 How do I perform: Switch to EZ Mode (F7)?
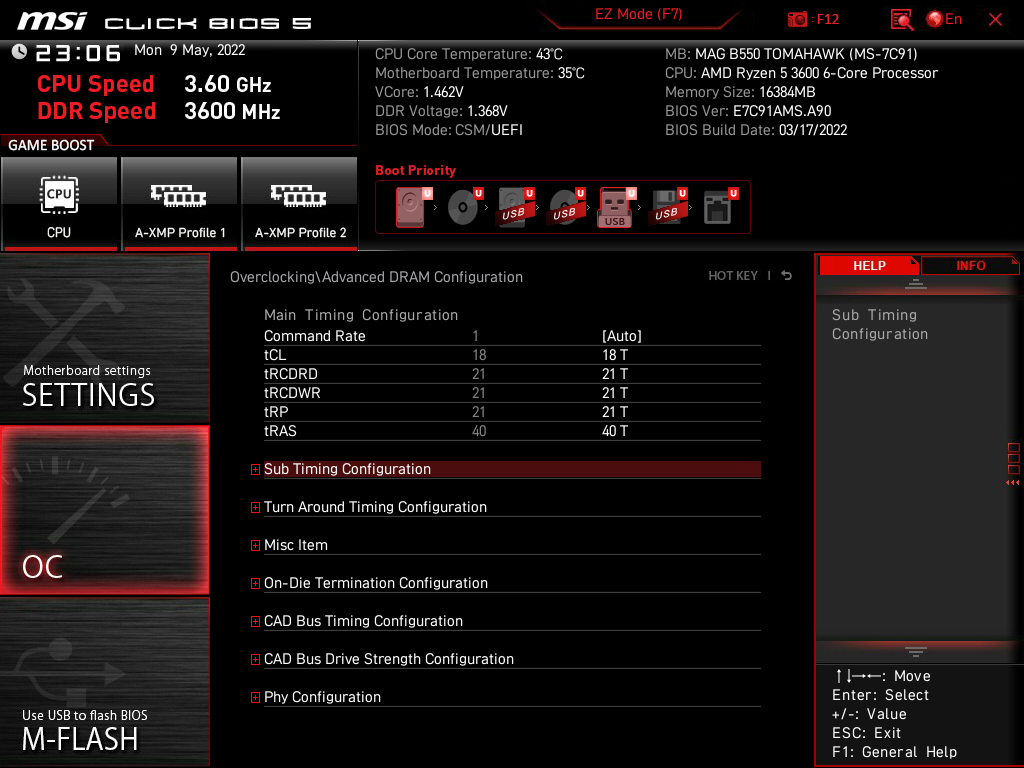pyautogui.click(x=638, y=14)
